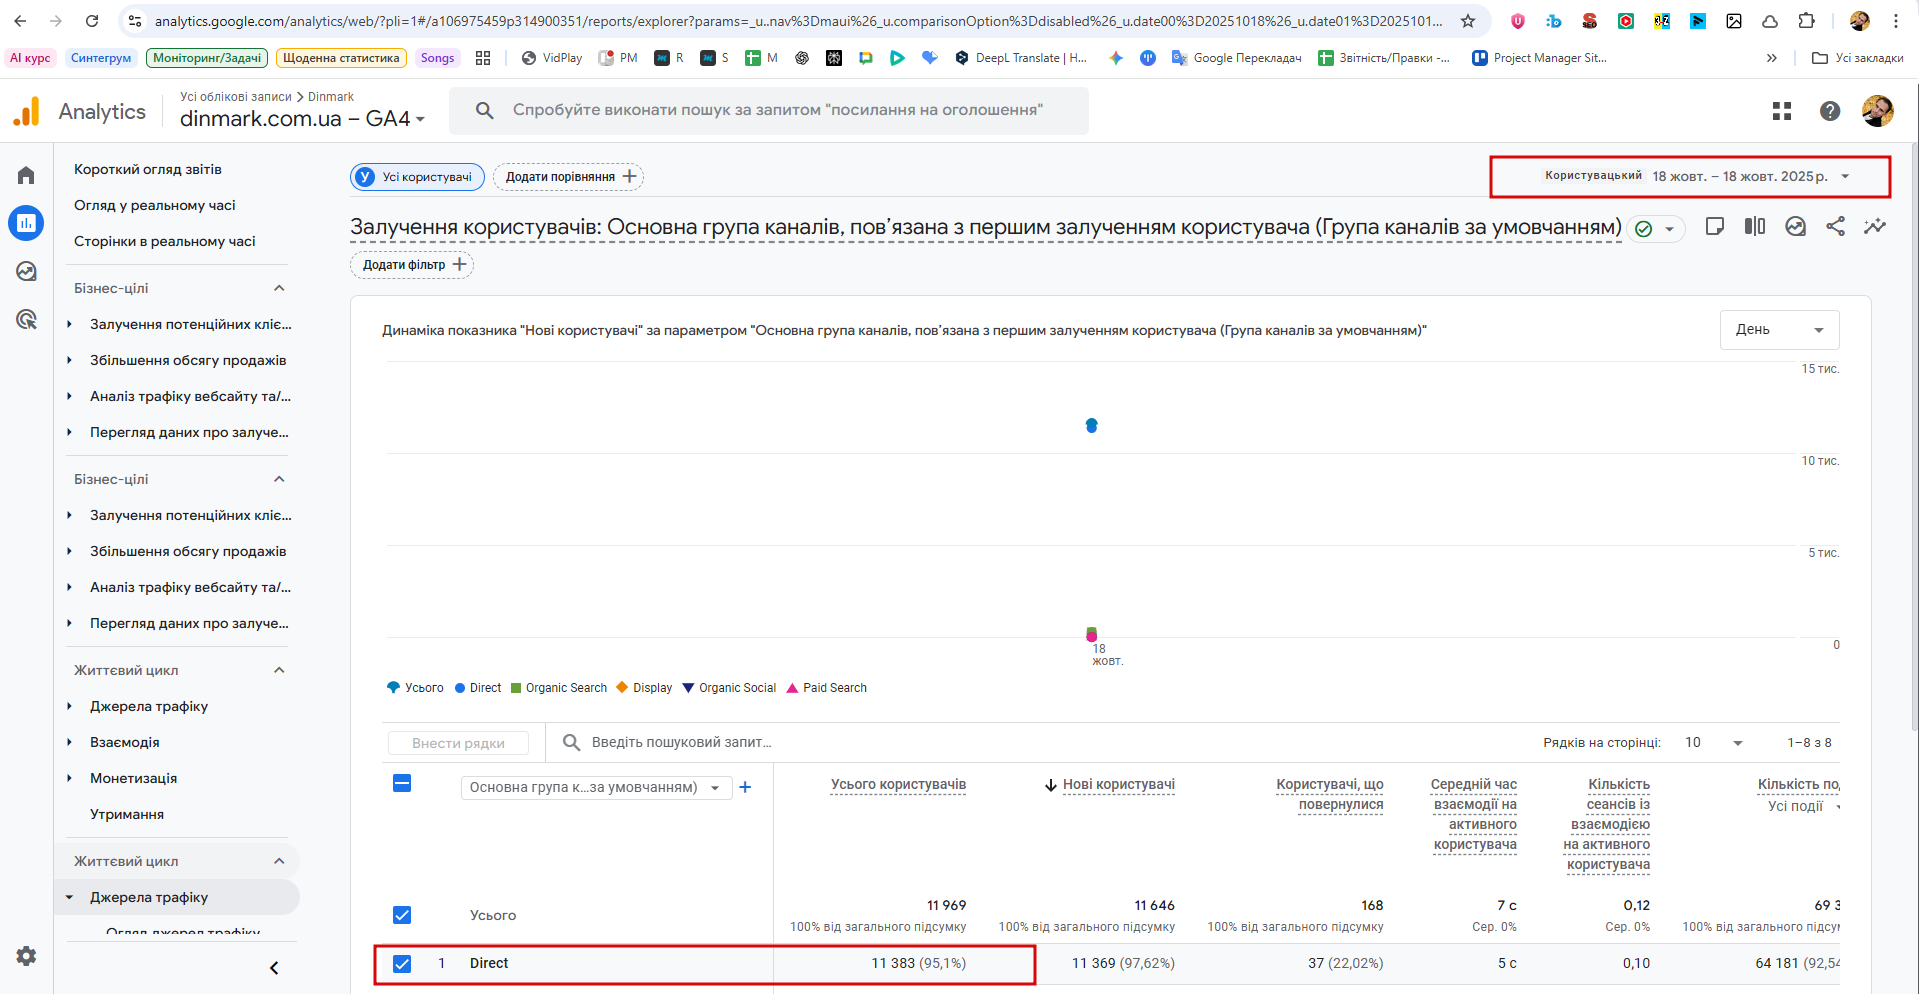Toggle the select-all checkbox in table header
Viewport: 1919px width, 994px height.
click(402, 783)
